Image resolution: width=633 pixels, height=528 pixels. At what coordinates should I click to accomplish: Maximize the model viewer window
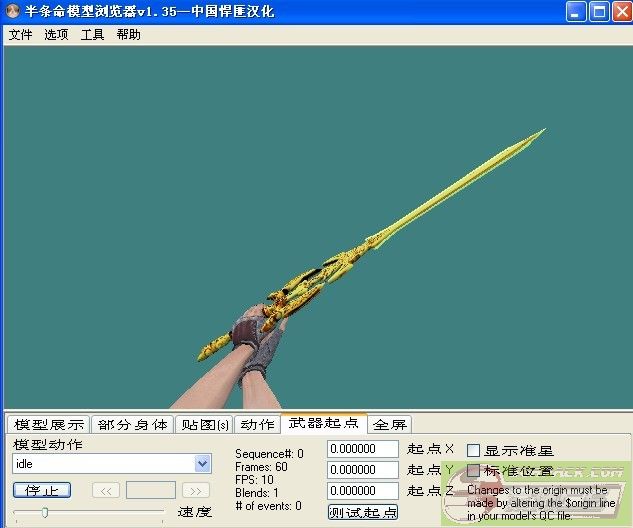tap(599, 11)
